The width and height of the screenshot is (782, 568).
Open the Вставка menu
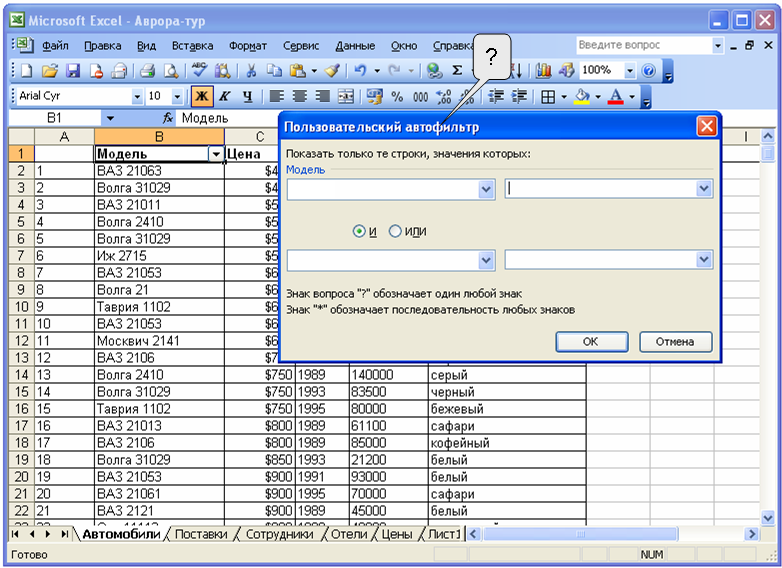point(193,46)
